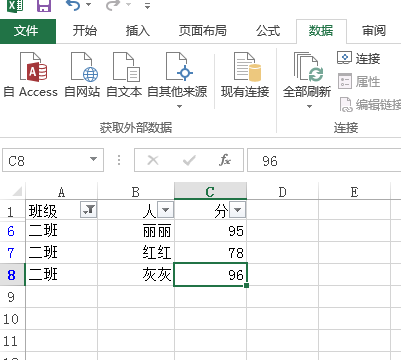Click the cancel X in formula bar
The width and height of the screenshot is (401, 360).
[x=153, y=160]
